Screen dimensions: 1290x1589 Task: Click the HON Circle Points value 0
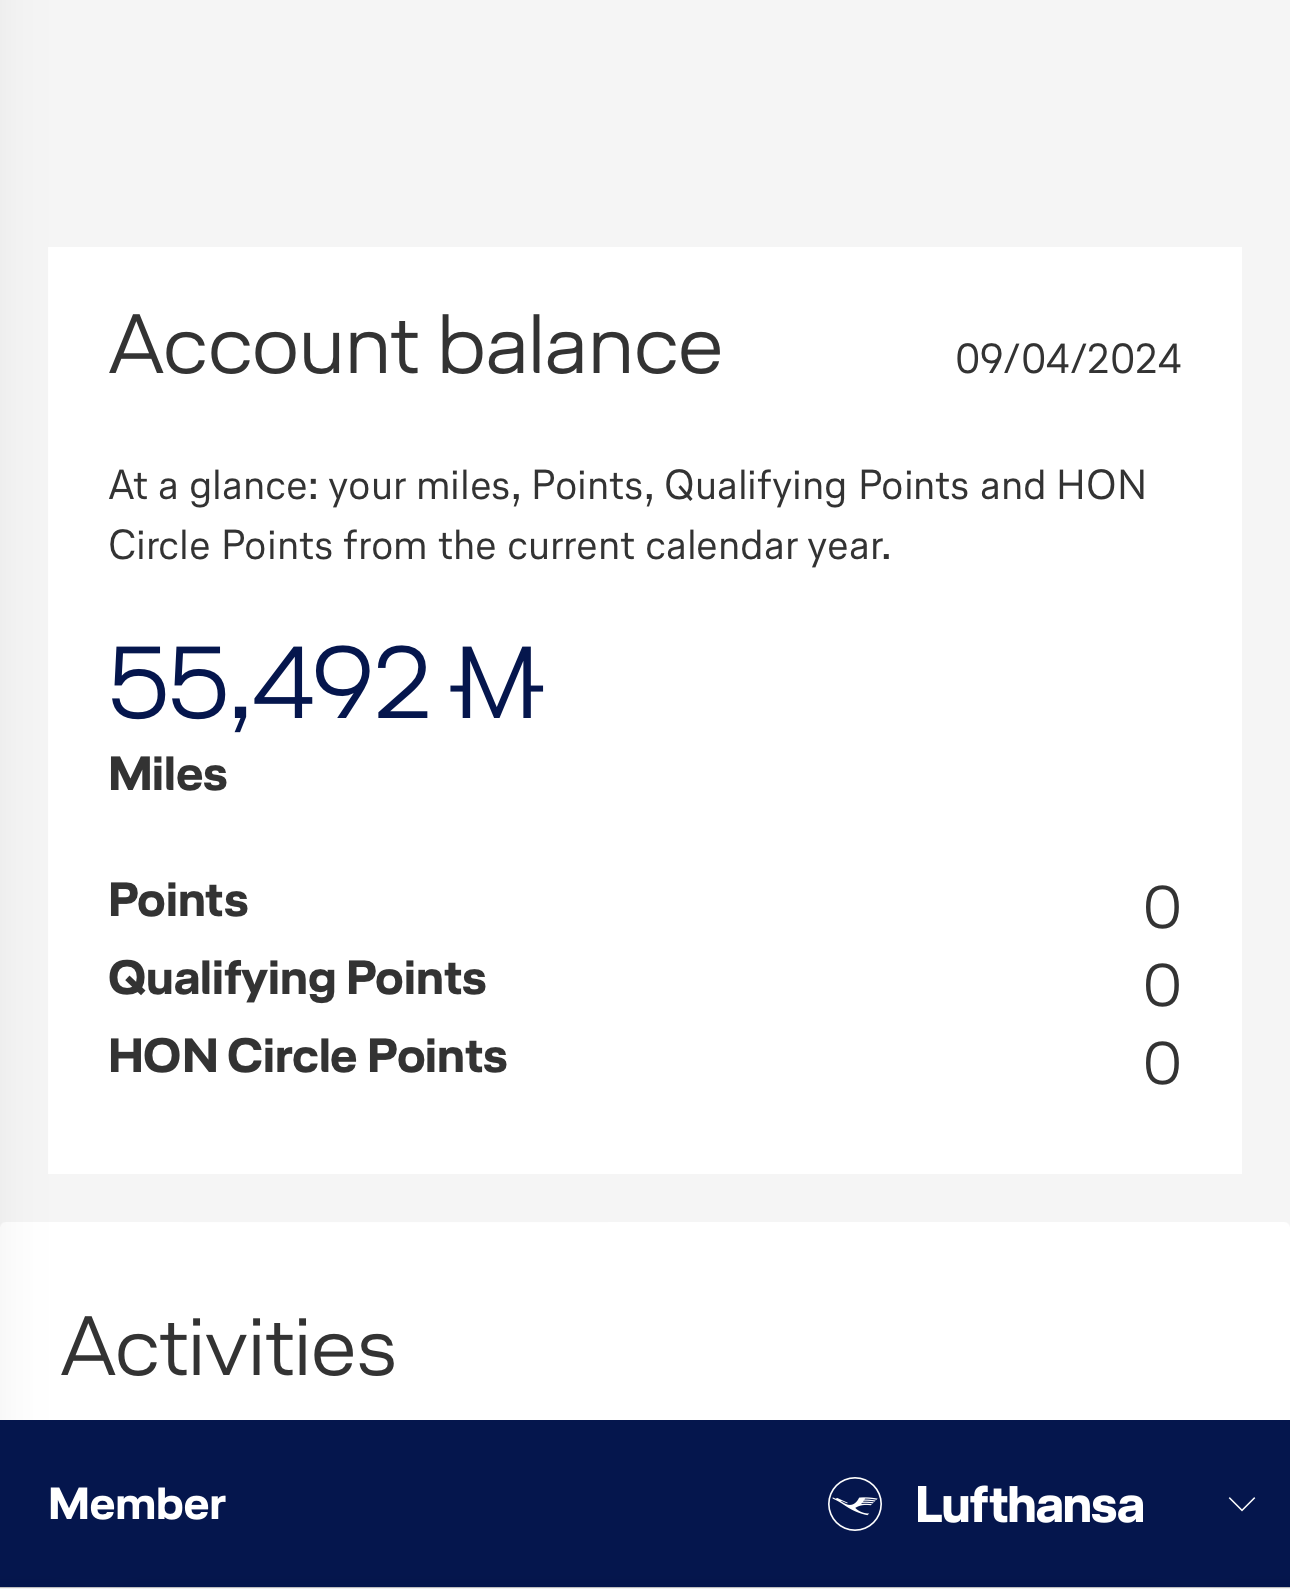click(x=1162, y=1064)
